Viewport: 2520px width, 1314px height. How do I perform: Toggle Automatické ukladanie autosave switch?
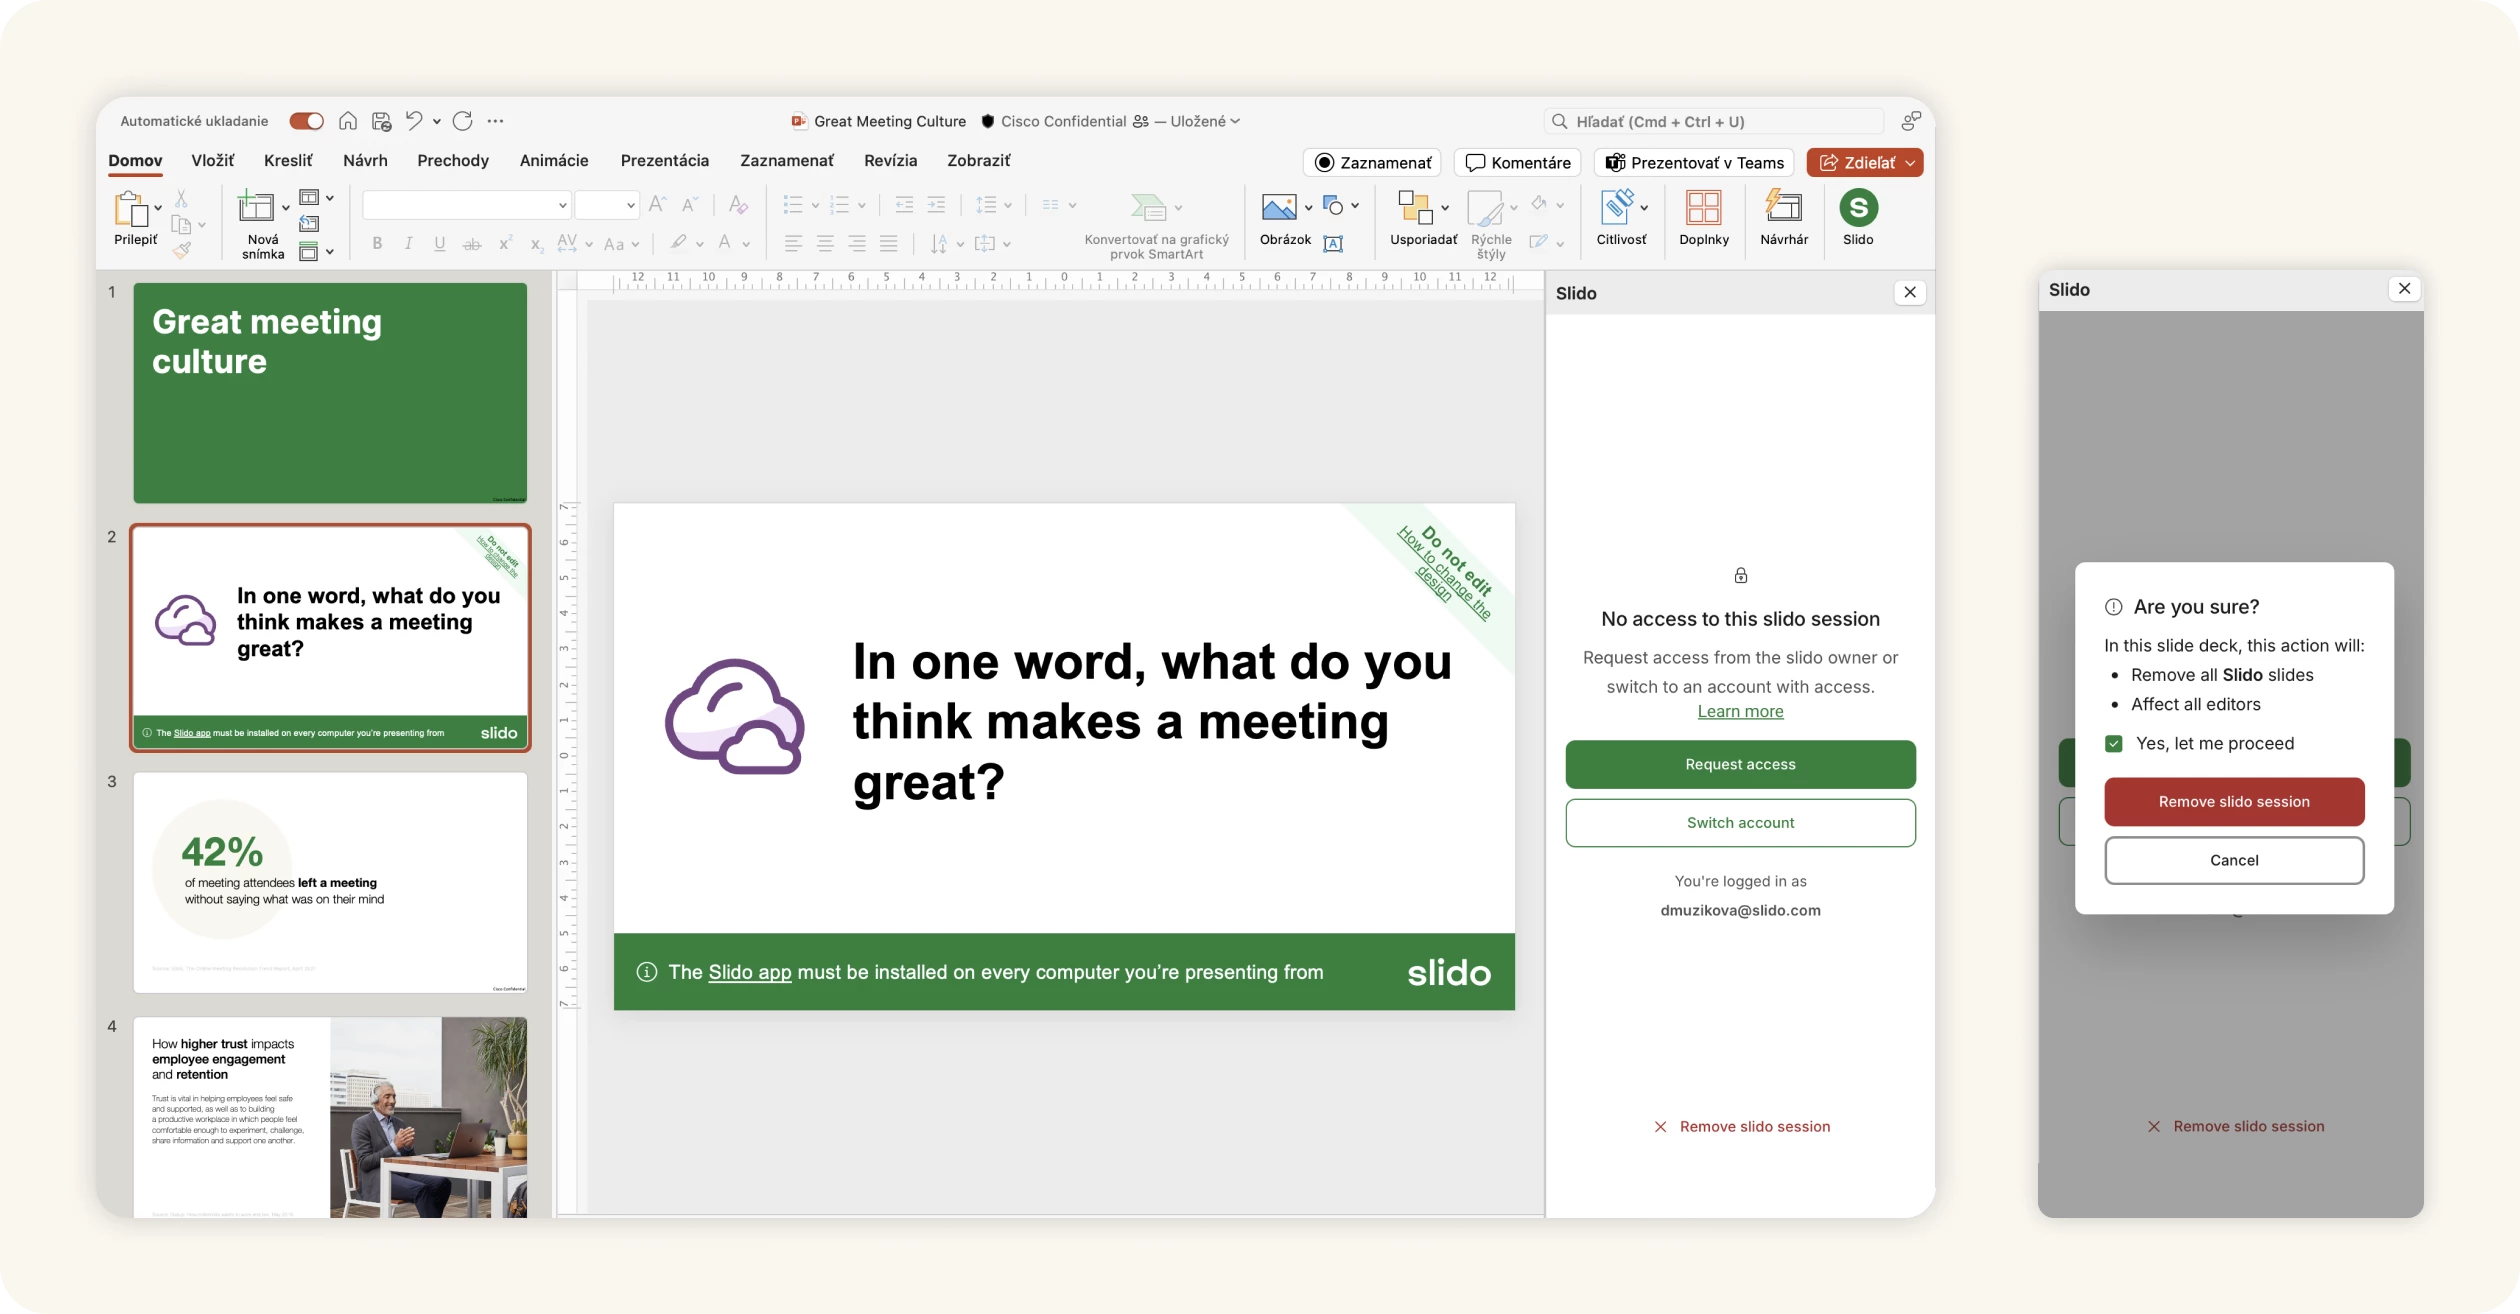pyautogui.click(x=307, y=121)
